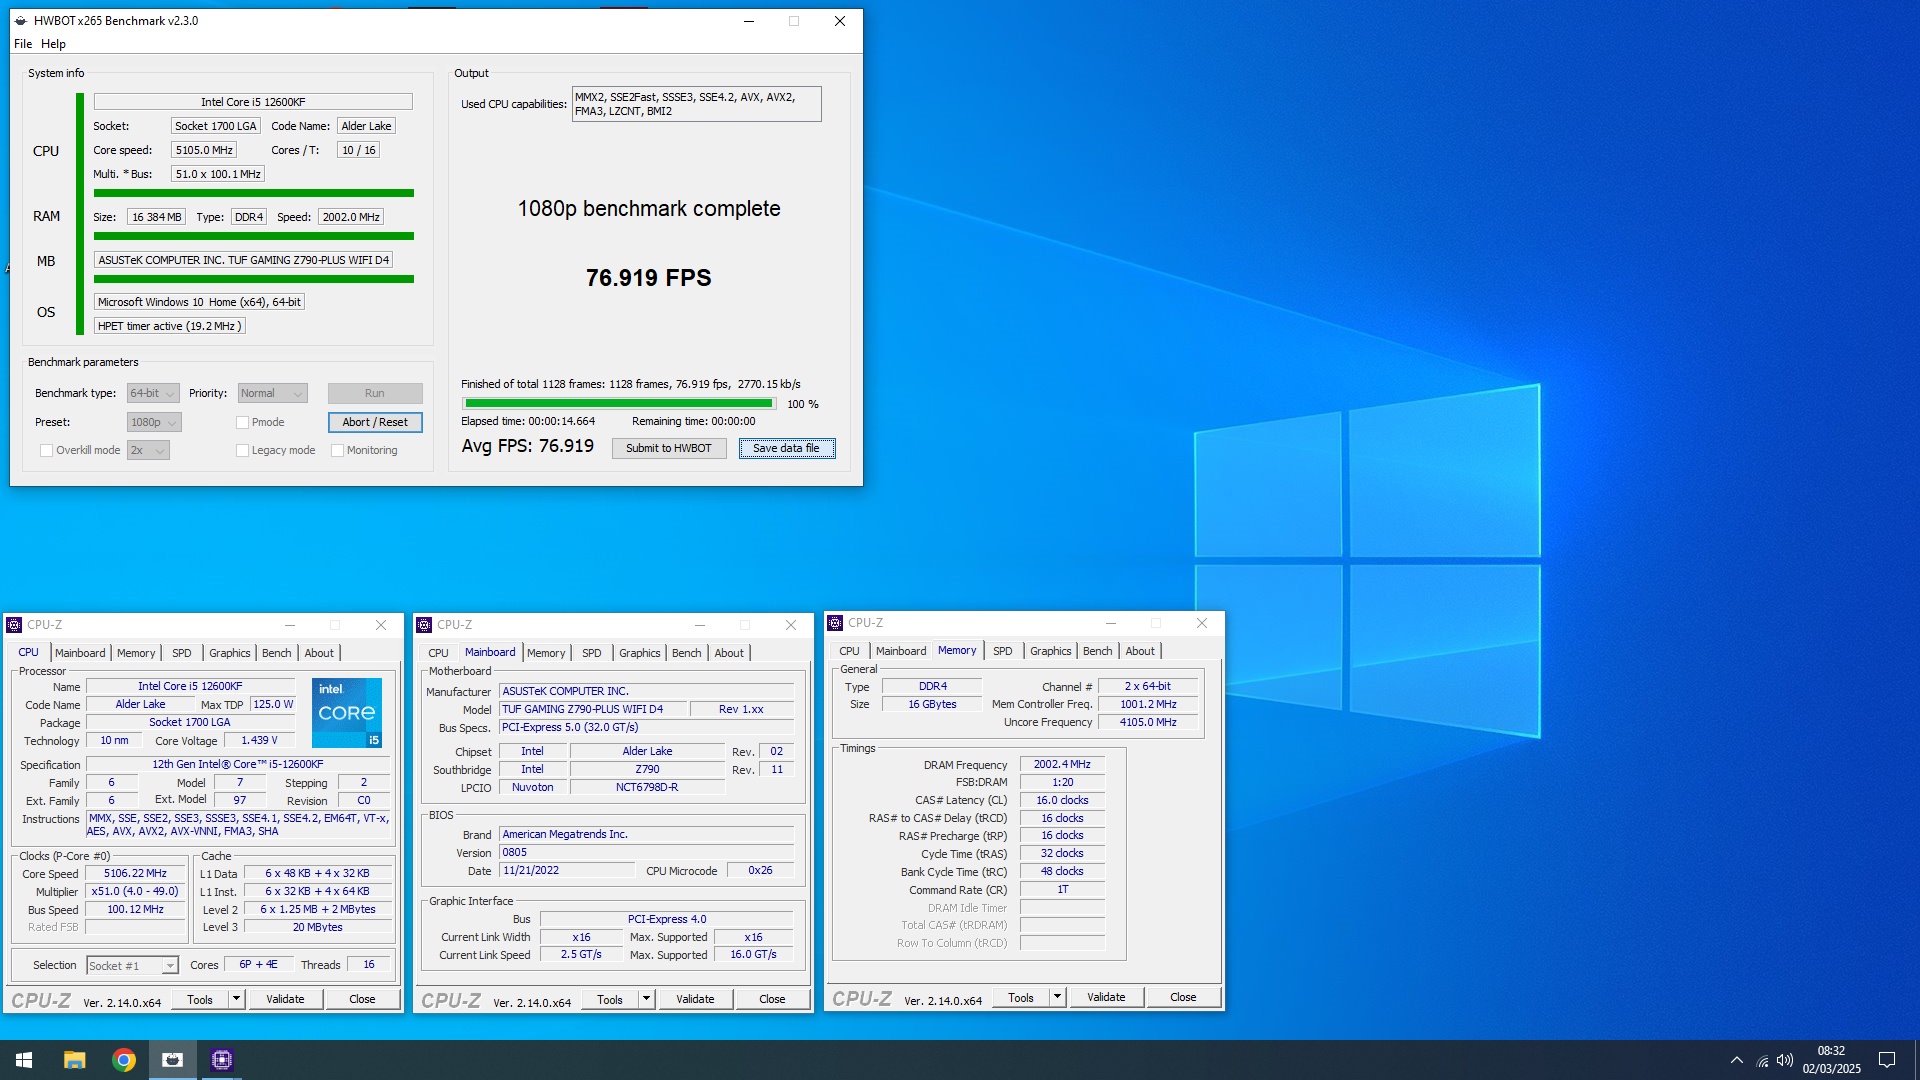The height and width of the screenshot is (1080, 1920).
Task: Open the notification center icon
Action: tap(1887, 1060)
